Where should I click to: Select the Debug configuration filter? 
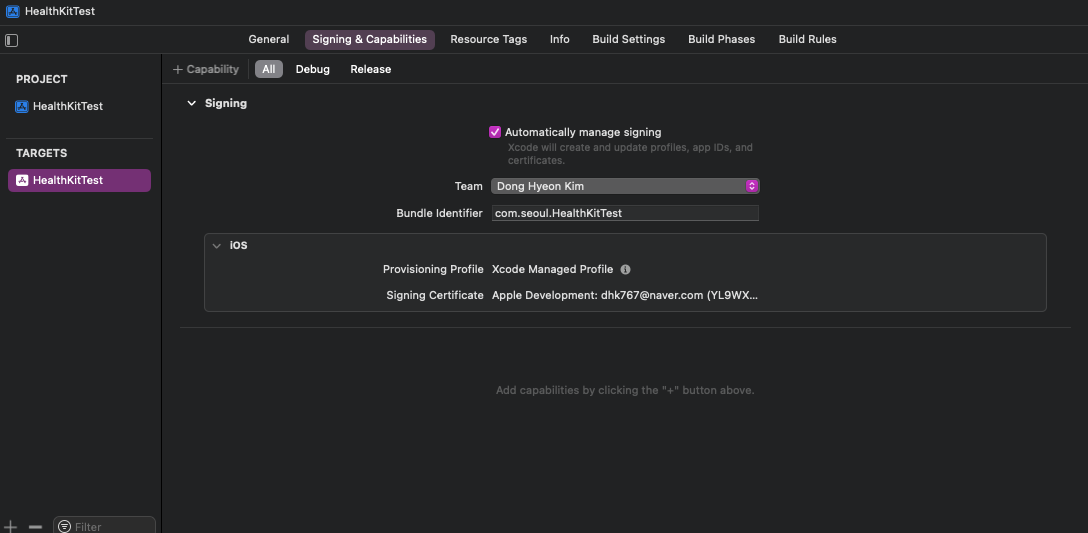coord(312,69)
